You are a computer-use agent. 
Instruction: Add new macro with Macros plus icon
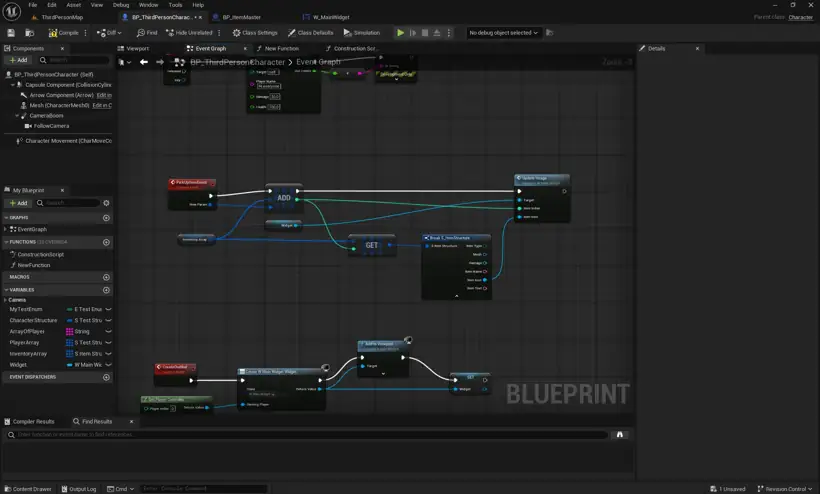[x=106, y=277]
